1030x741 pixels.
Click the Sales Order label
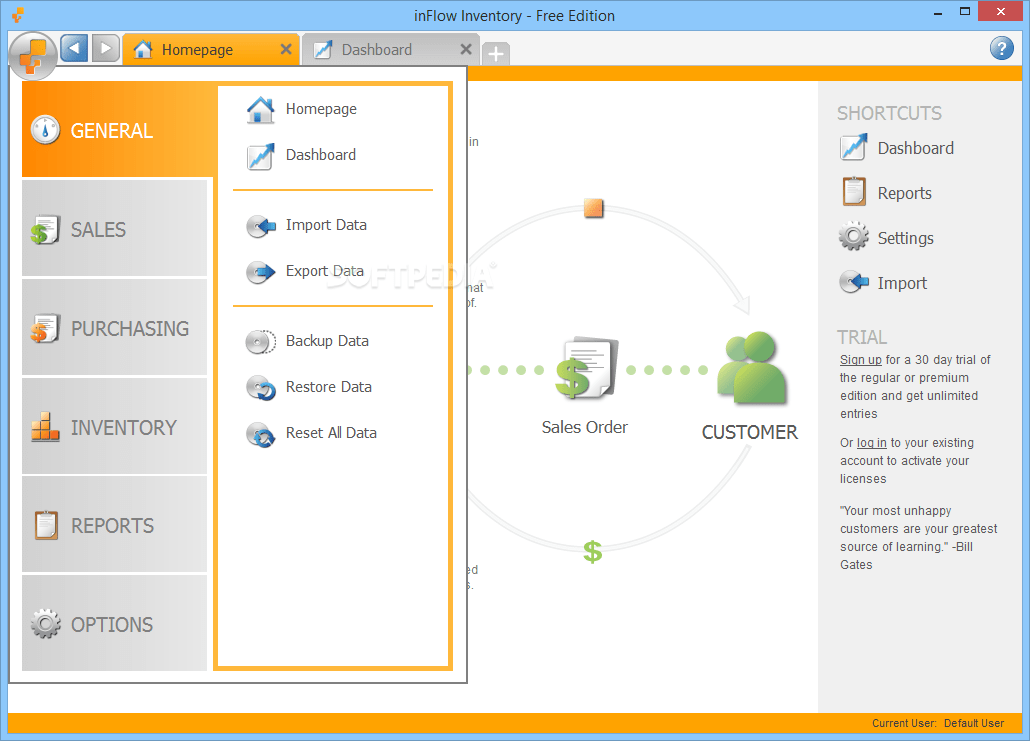(x=585, y=427)
